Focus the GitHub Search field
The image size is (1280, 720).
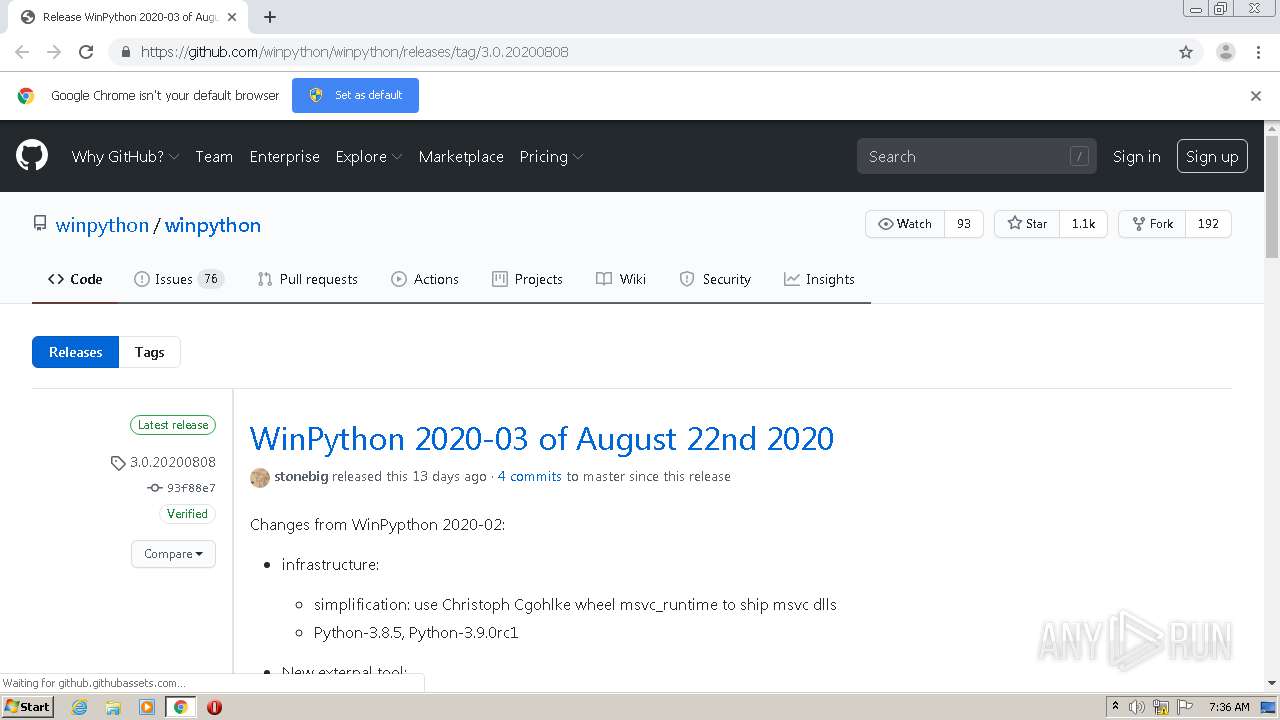[x=976, y=156]
